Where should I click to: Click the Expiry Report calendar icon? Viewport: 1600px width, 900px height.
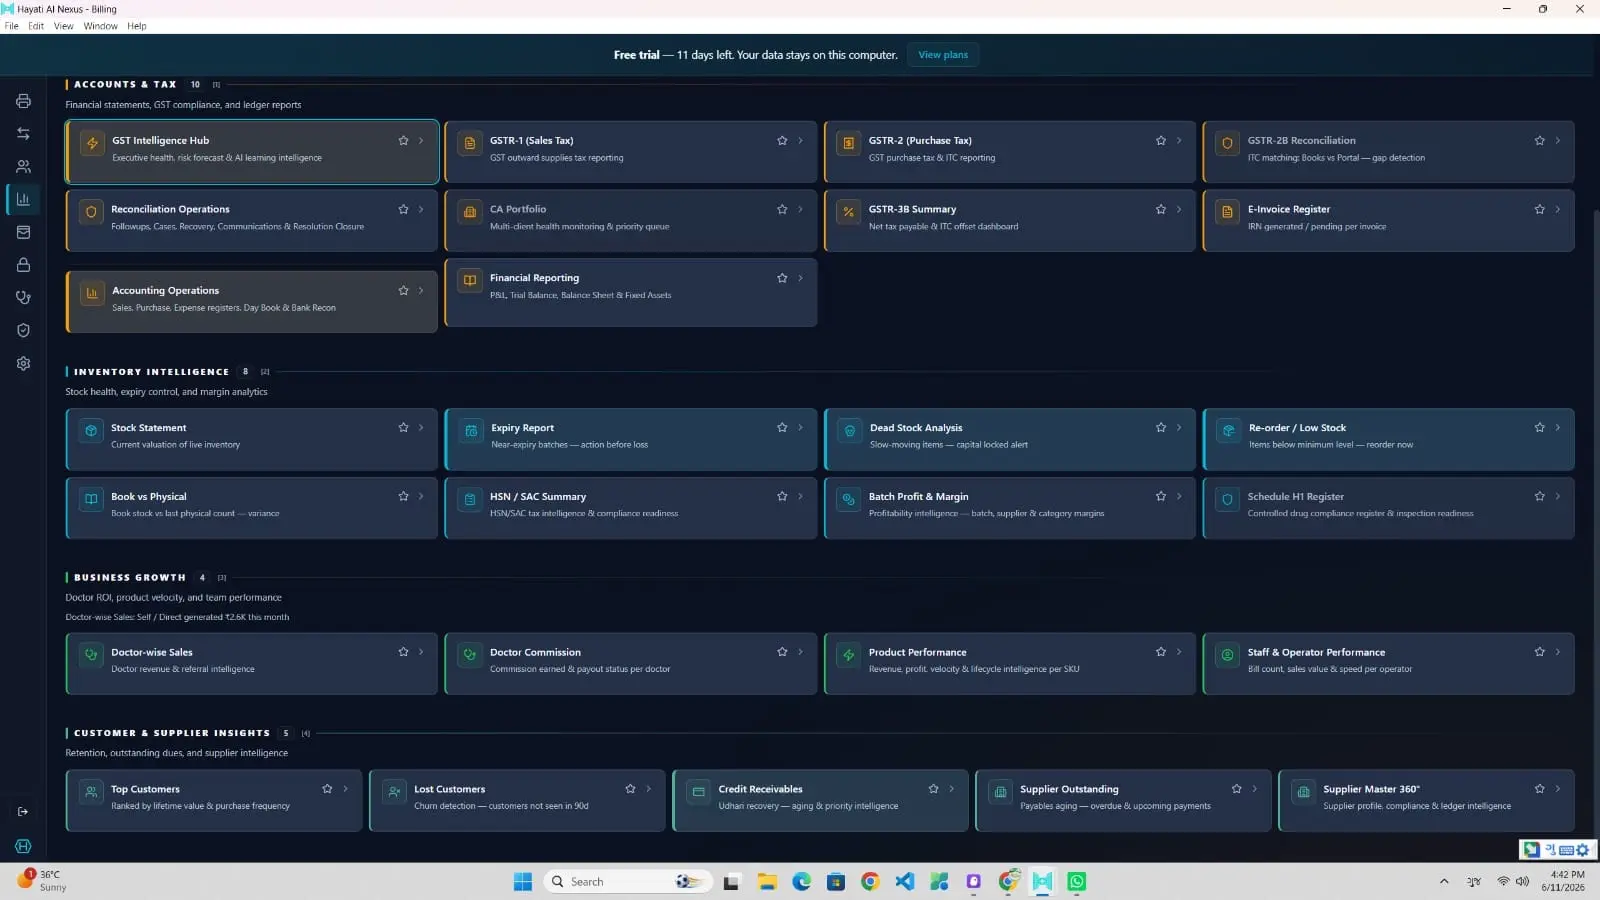coord(471,431)
